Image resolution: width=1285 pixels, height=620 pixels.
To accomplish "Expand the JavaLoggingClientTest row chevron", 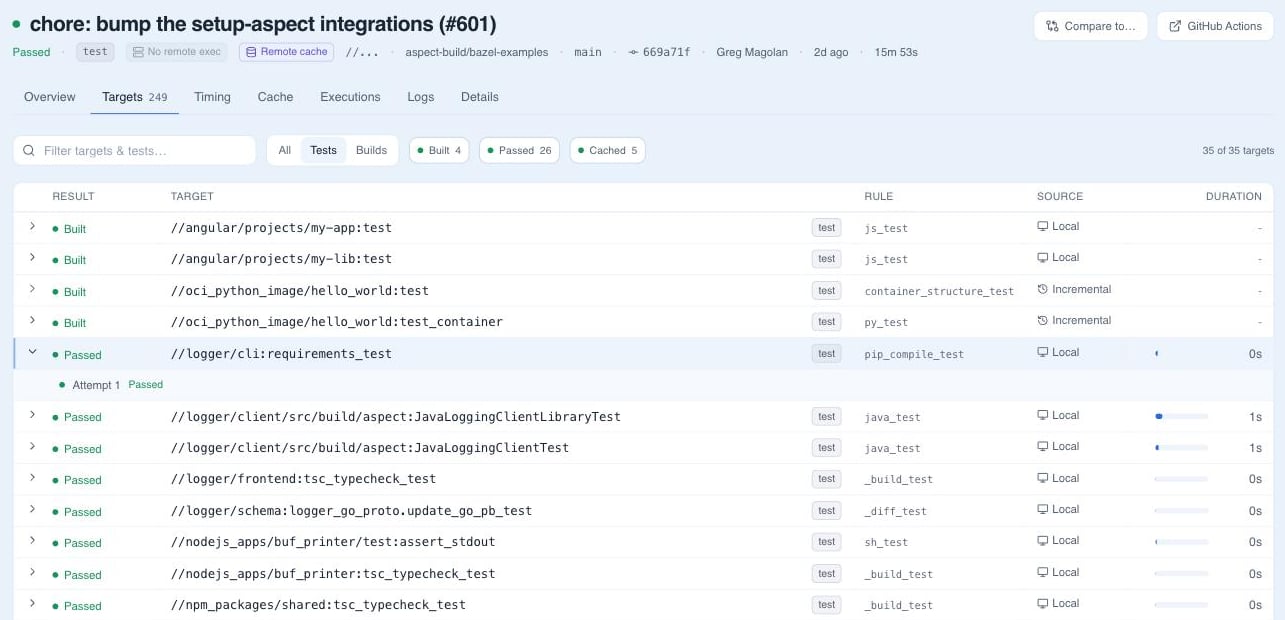I will 32,447.
